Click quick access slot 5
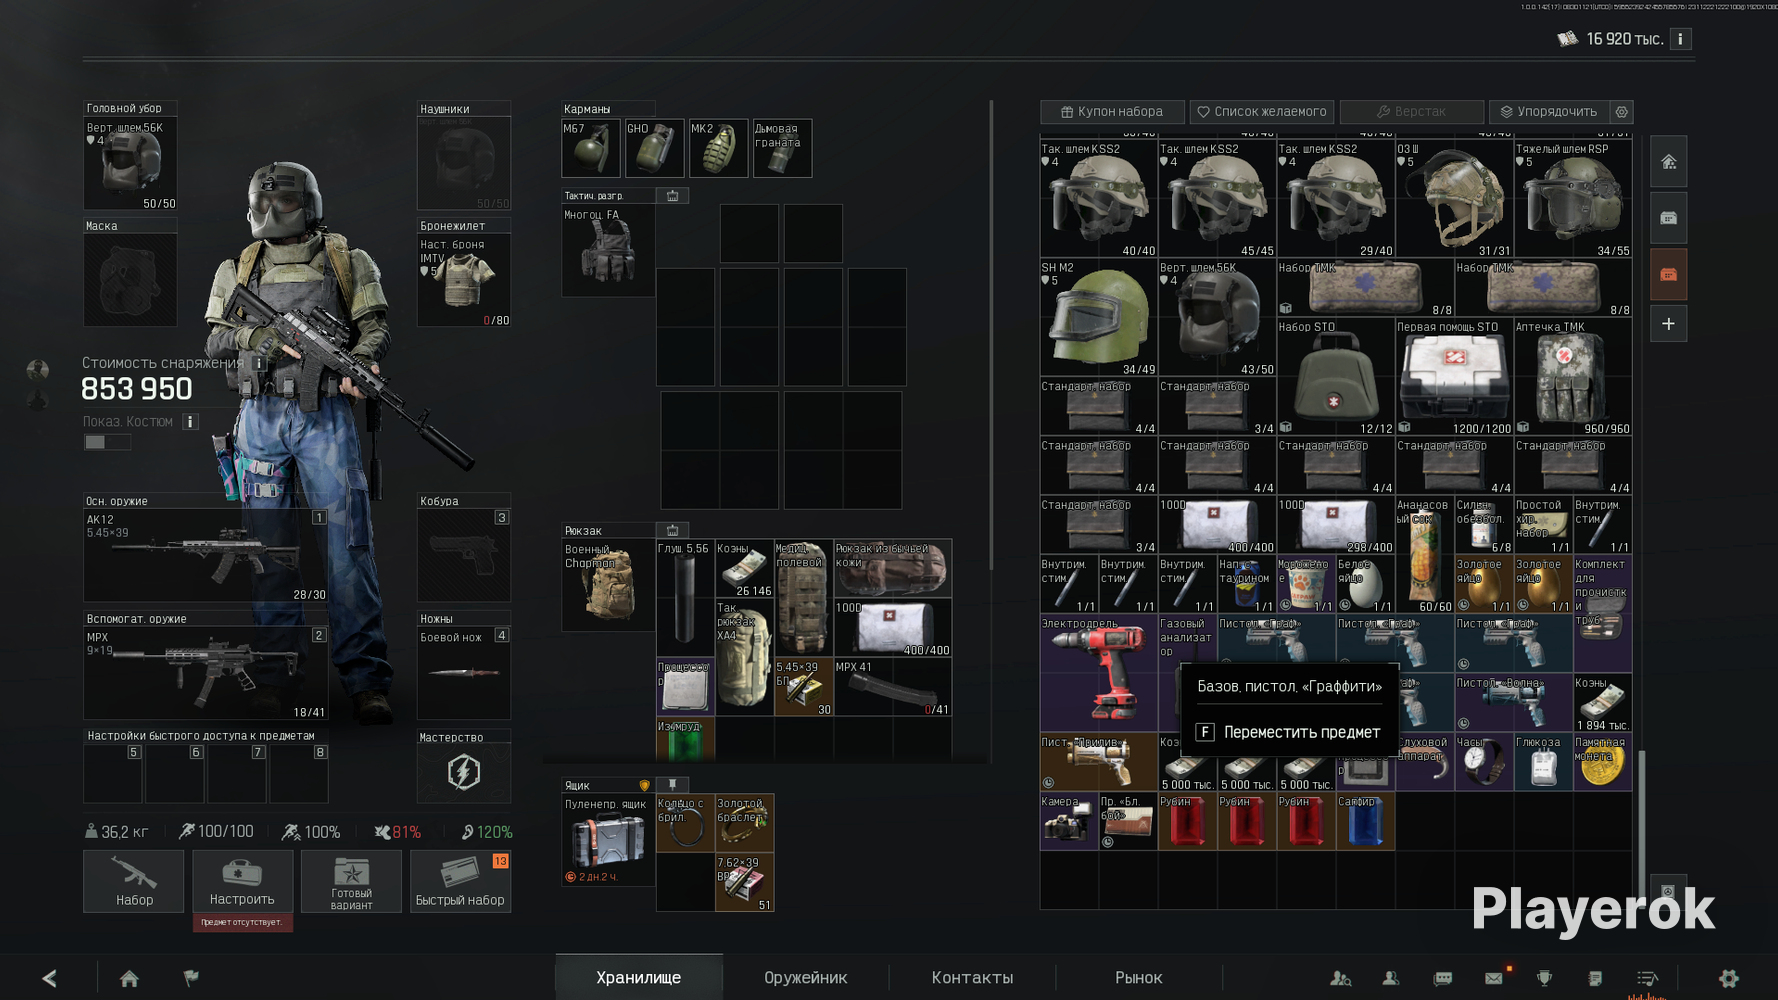This screenshot has width=1778, height=1000. (113, 773)
